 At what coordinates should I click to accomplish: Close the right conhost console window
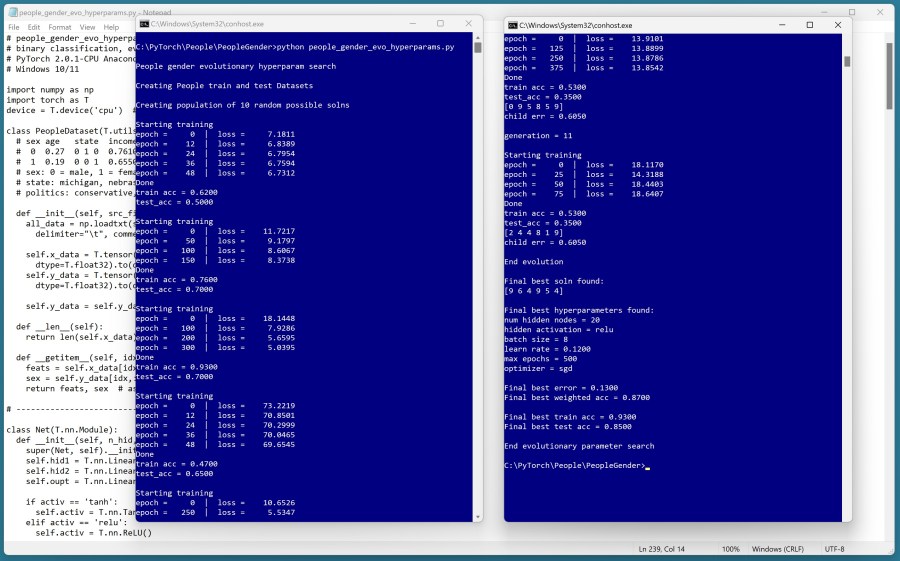point(838,25)
